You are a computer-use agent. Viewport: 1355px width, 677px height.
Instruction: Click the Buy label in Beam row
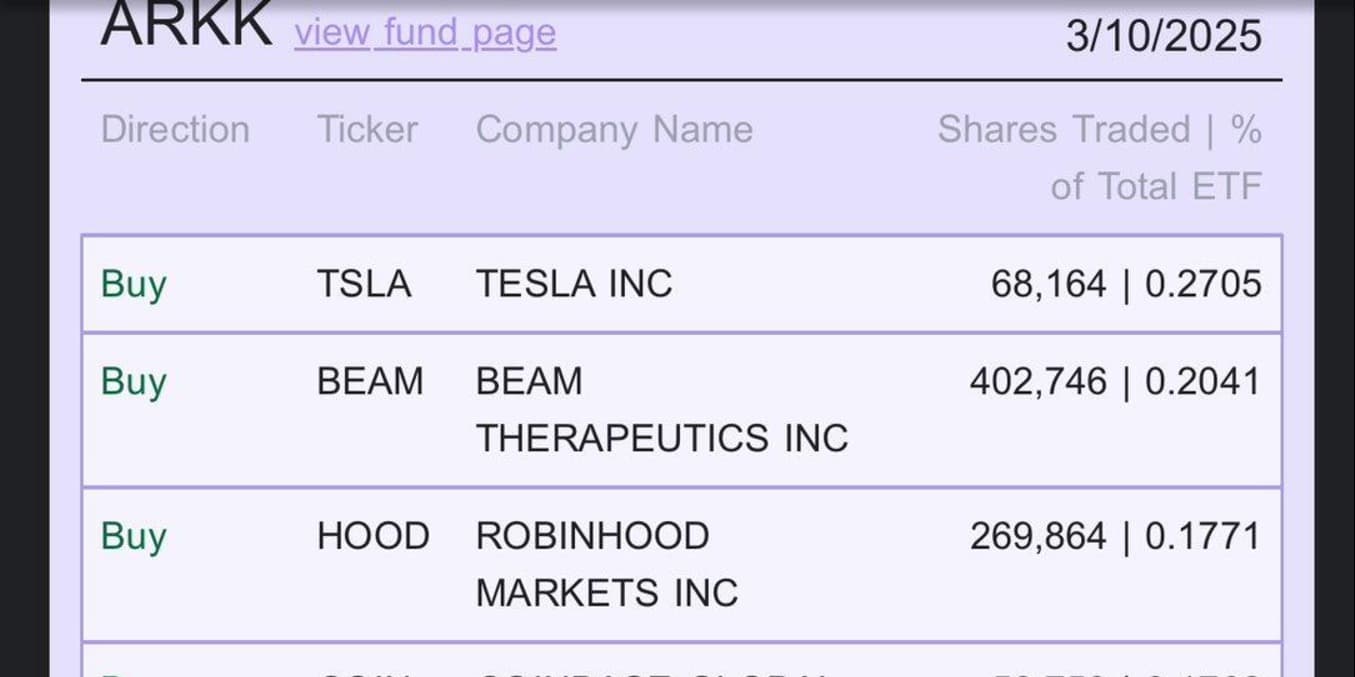tap(133, 383)
